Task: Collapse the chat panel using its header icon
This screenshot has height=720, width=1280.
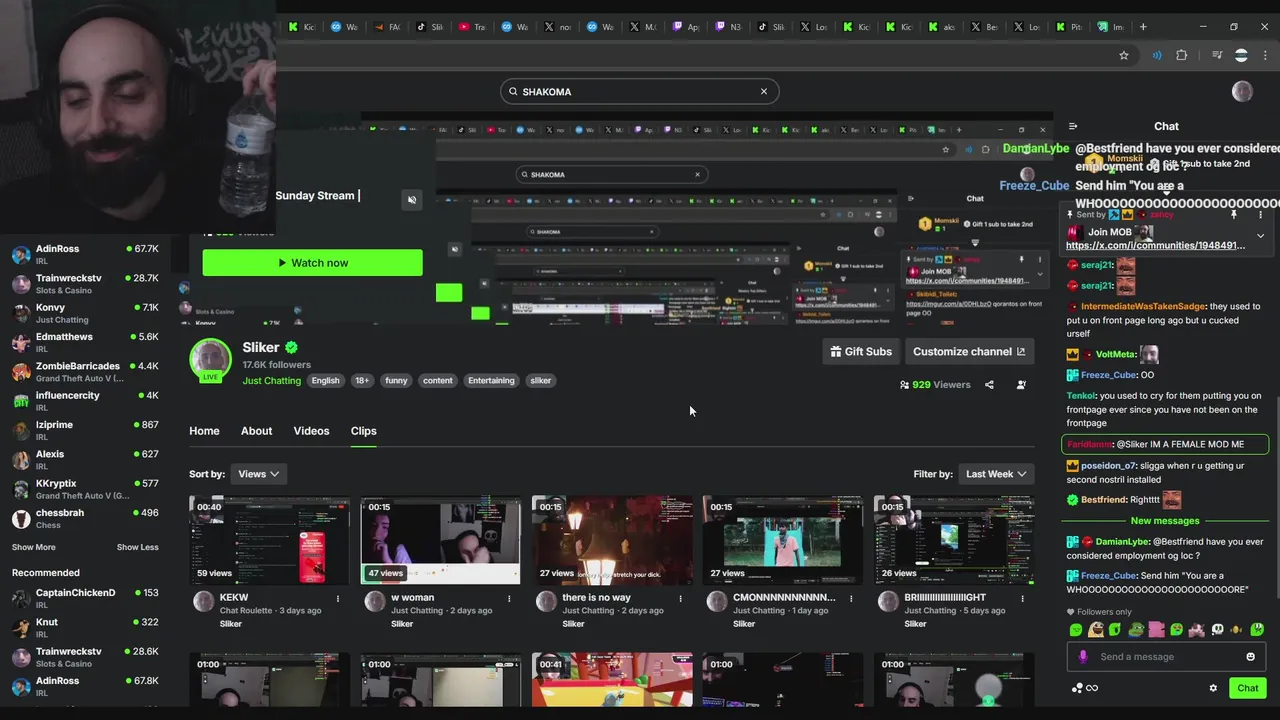Action: click(x=1073, y=126)
